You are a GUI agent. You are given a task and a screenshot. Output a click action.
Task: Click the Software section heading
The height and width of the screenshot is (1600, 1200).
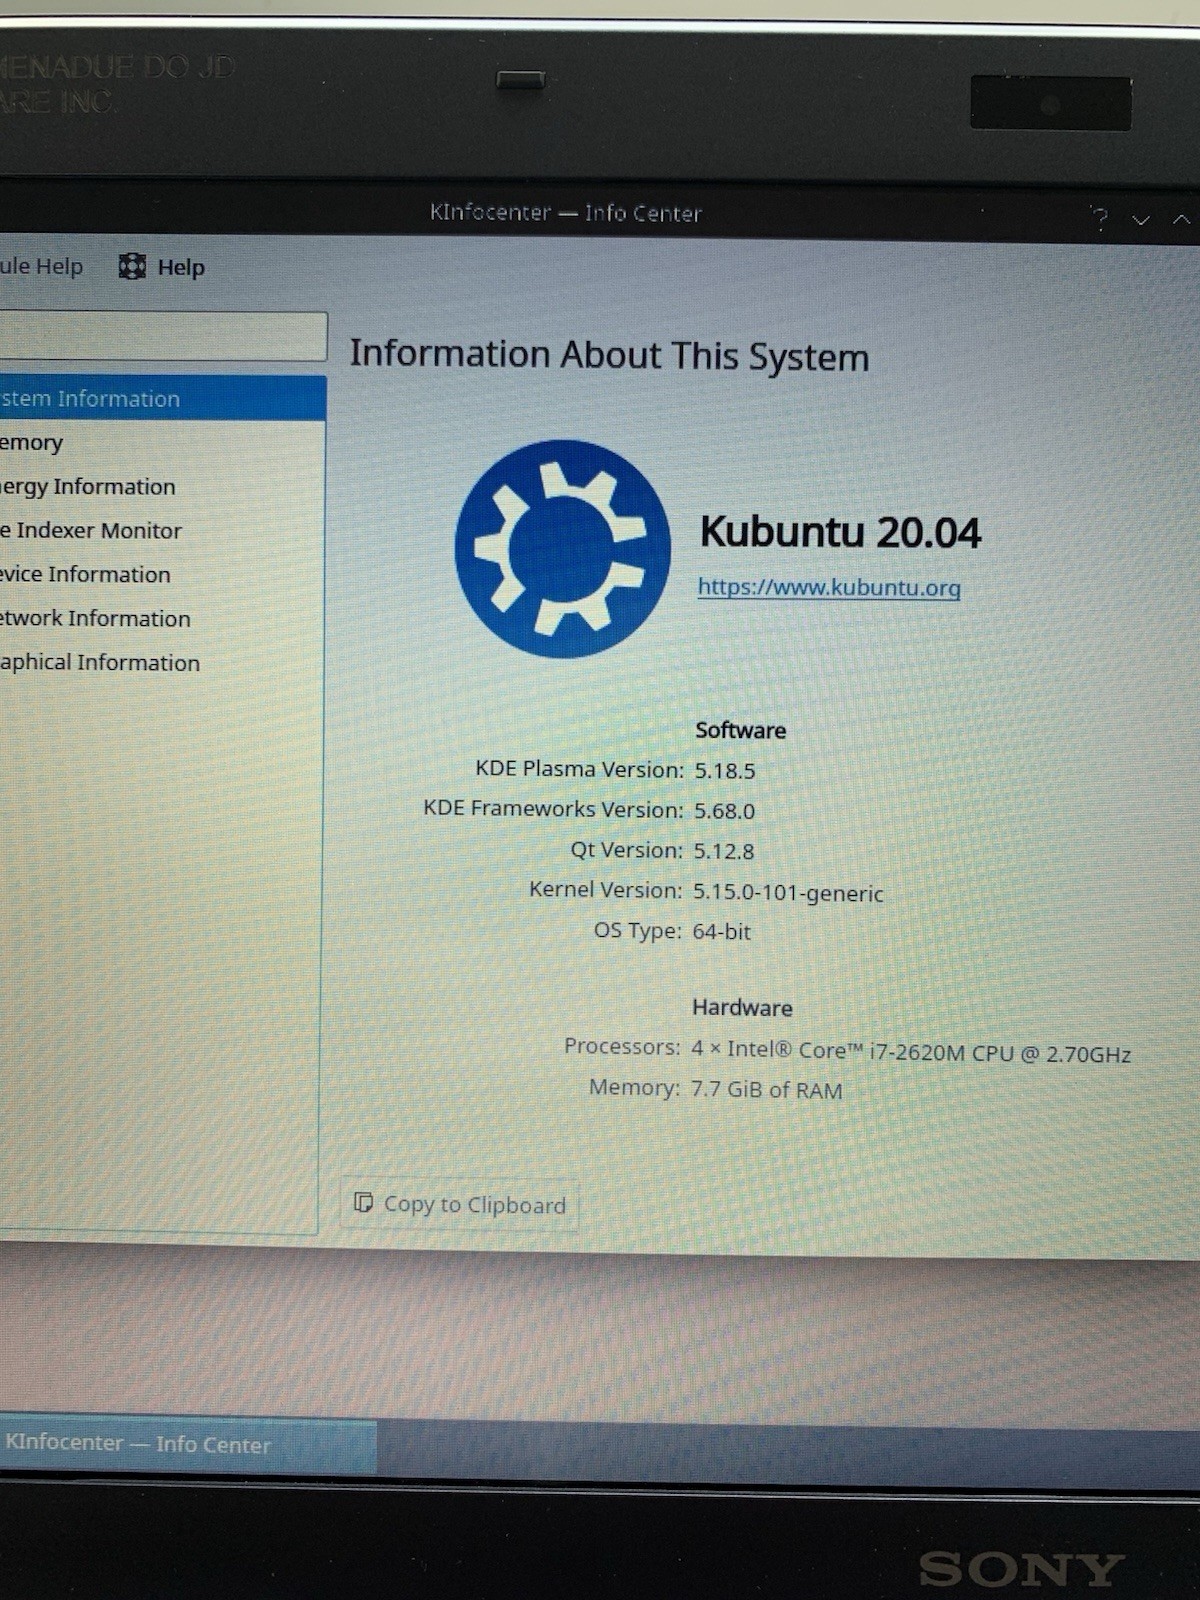point(741,730)
